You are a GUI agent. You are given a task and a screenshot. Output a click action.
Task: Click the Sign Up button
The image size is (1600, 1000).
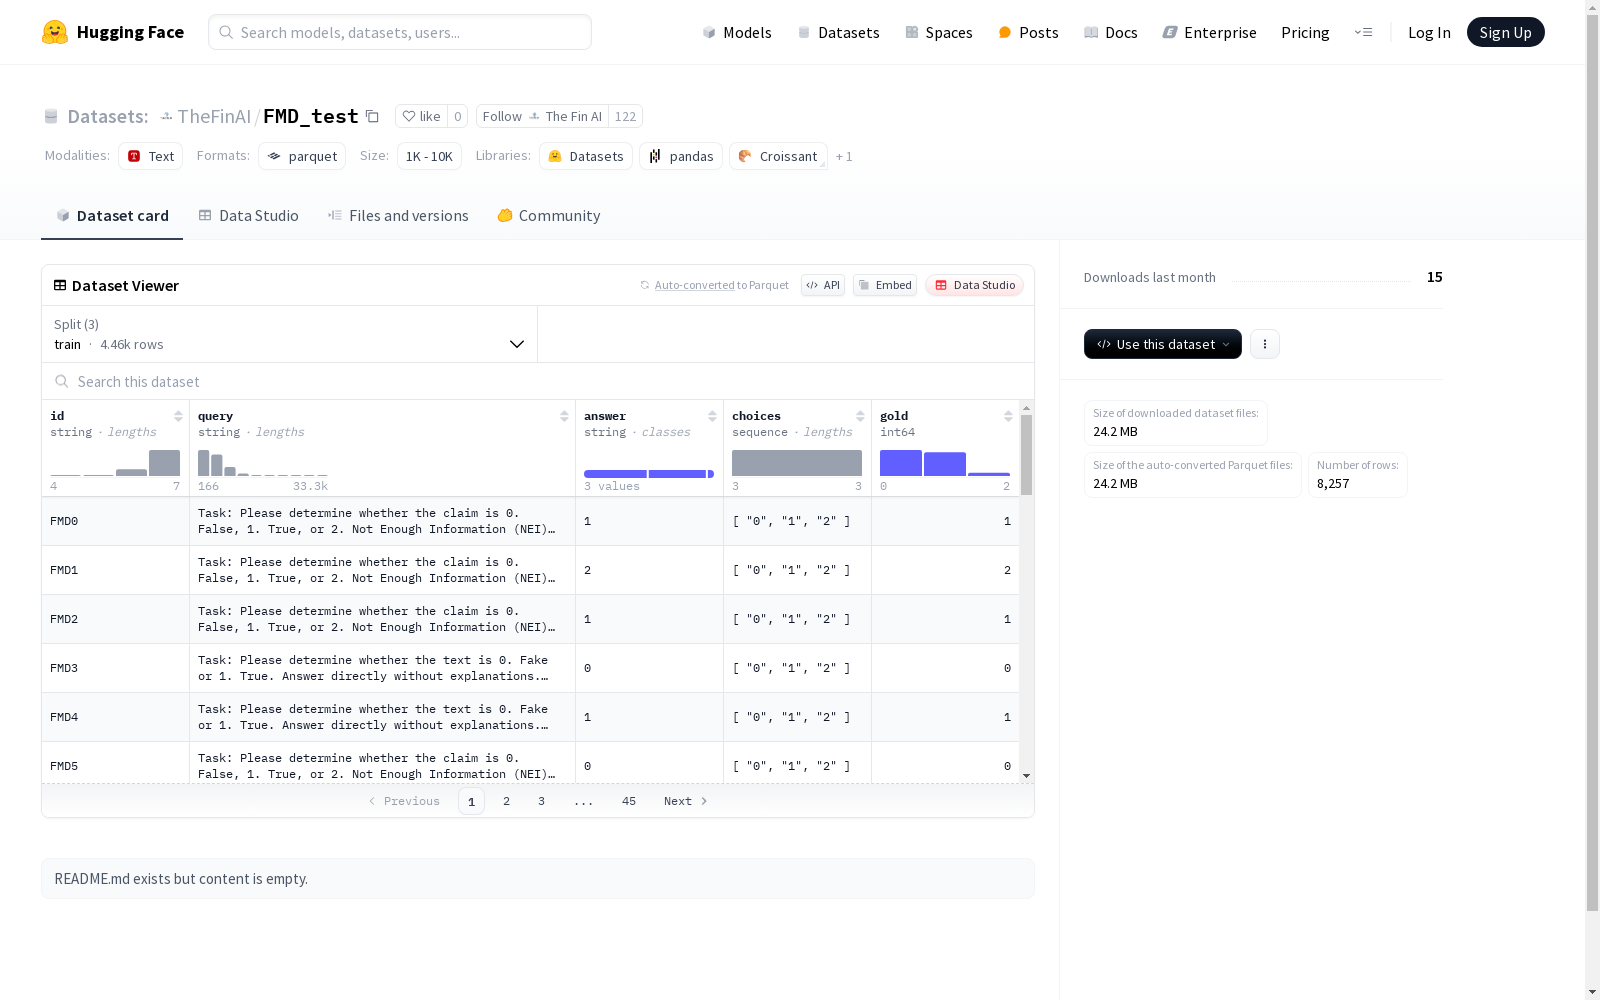pos(1506,32)
